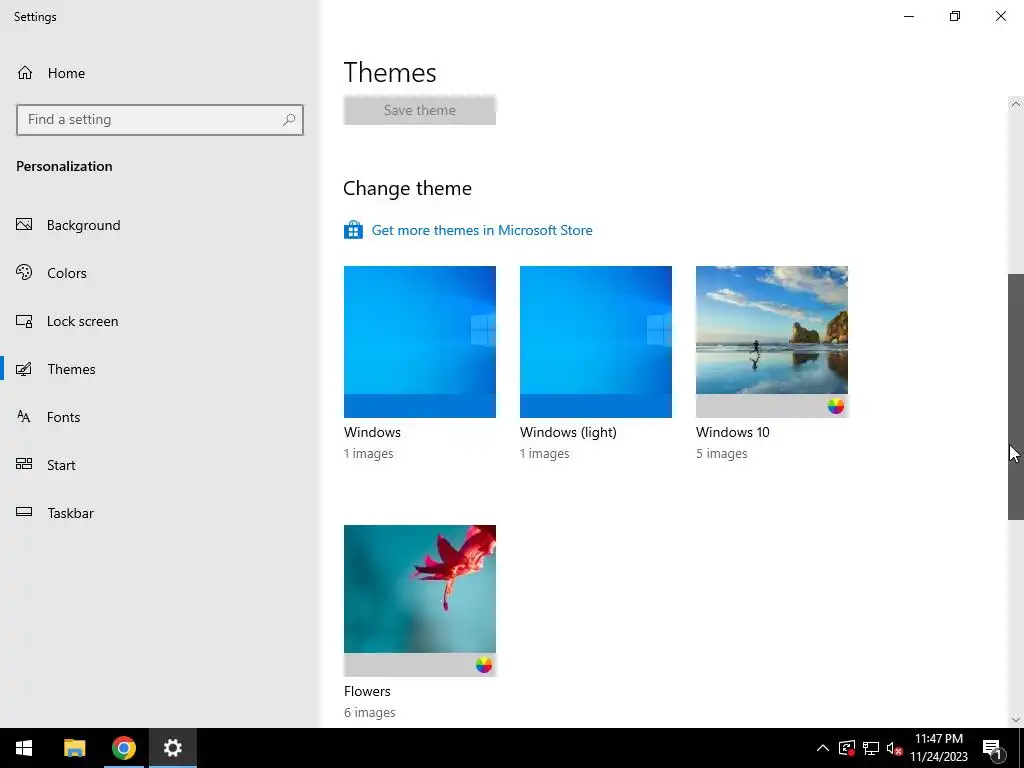The width and height of the screenshot is (1024, 768).
Task: Click the search magnifier in Find a setting
Action: tap(289, 120)
